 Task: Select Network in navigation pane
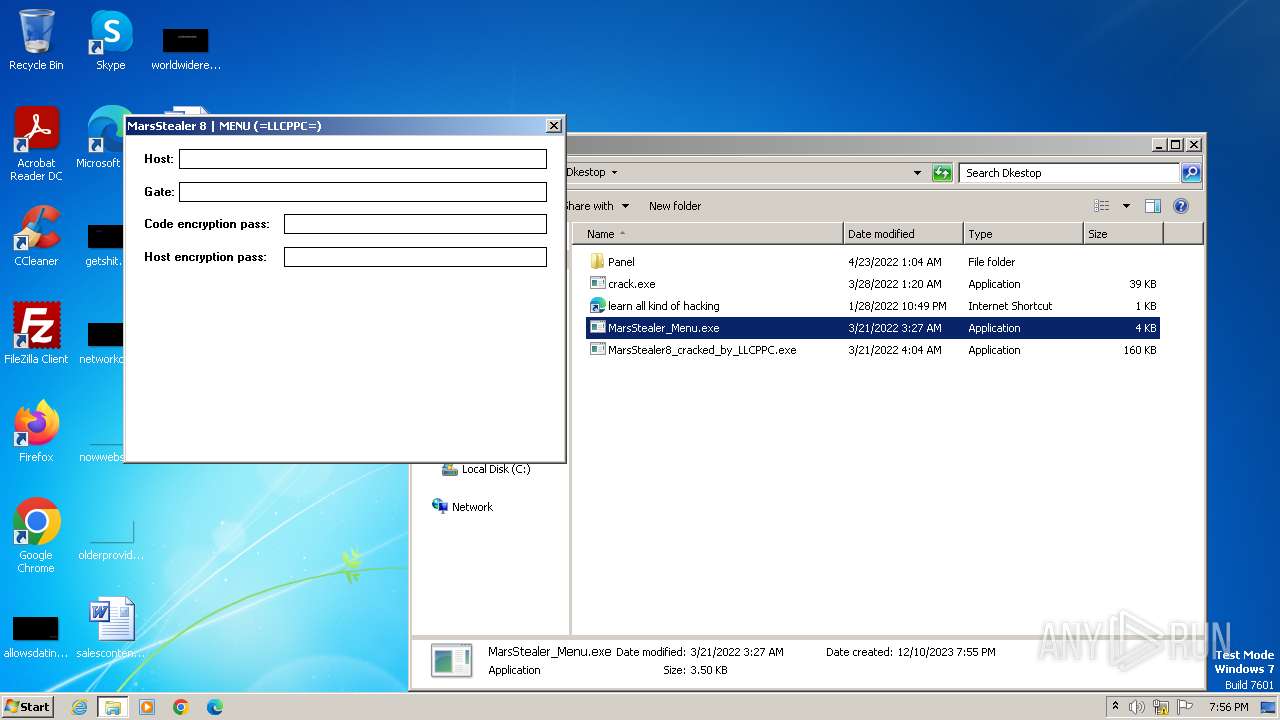tap(462, 507)
